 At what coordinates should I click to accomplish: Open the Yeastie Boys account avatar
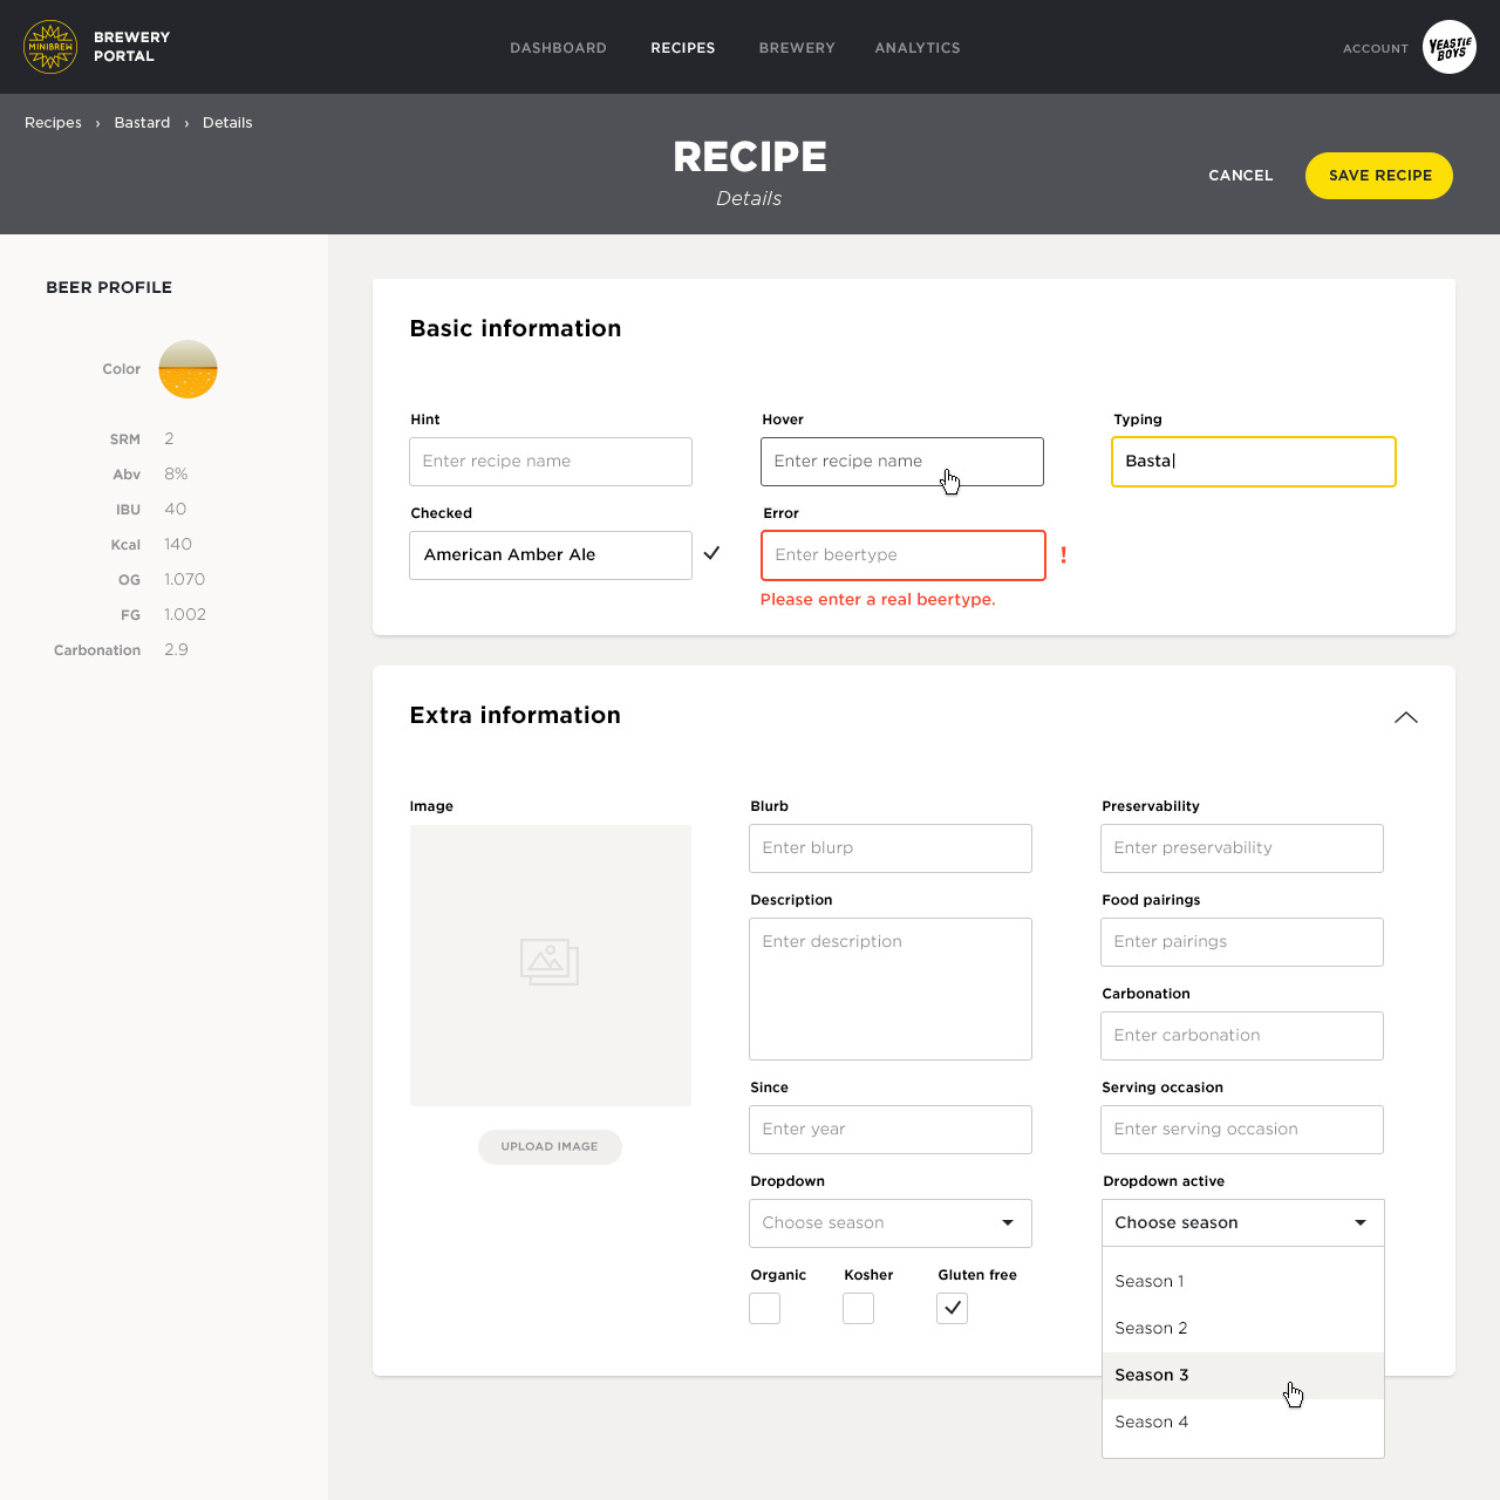(1449, 47)
